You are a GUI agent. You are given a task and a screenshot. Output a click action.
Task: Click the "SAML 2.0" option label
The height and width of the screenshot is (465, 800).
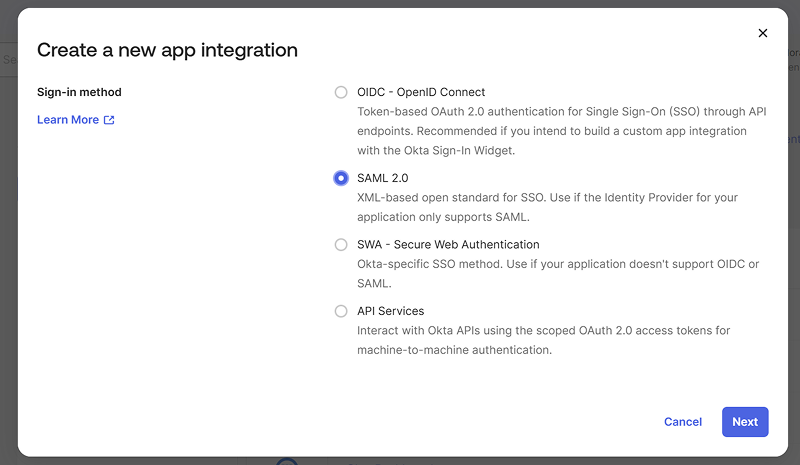tap(383, 178)
